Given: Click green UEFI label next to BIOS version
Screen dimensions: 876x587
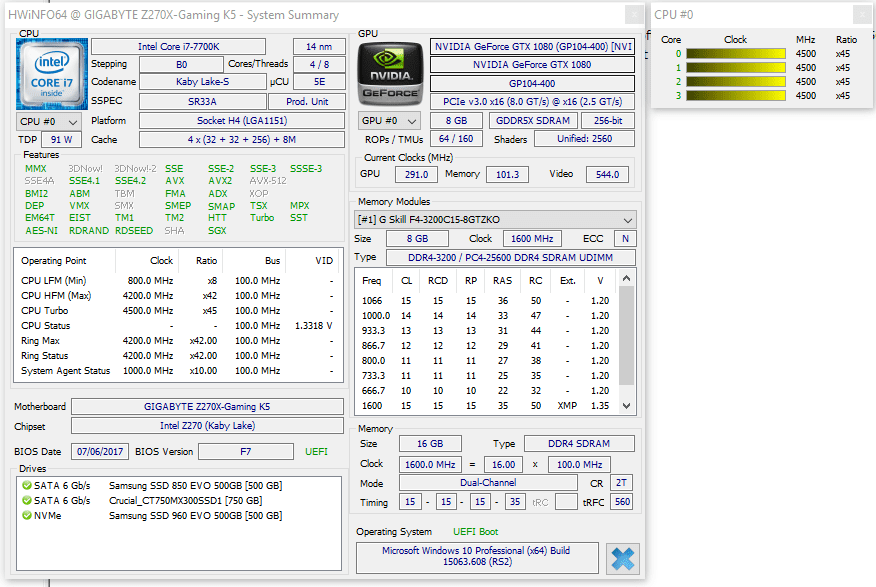Looking at the screenshot, I should pos(316,451).
